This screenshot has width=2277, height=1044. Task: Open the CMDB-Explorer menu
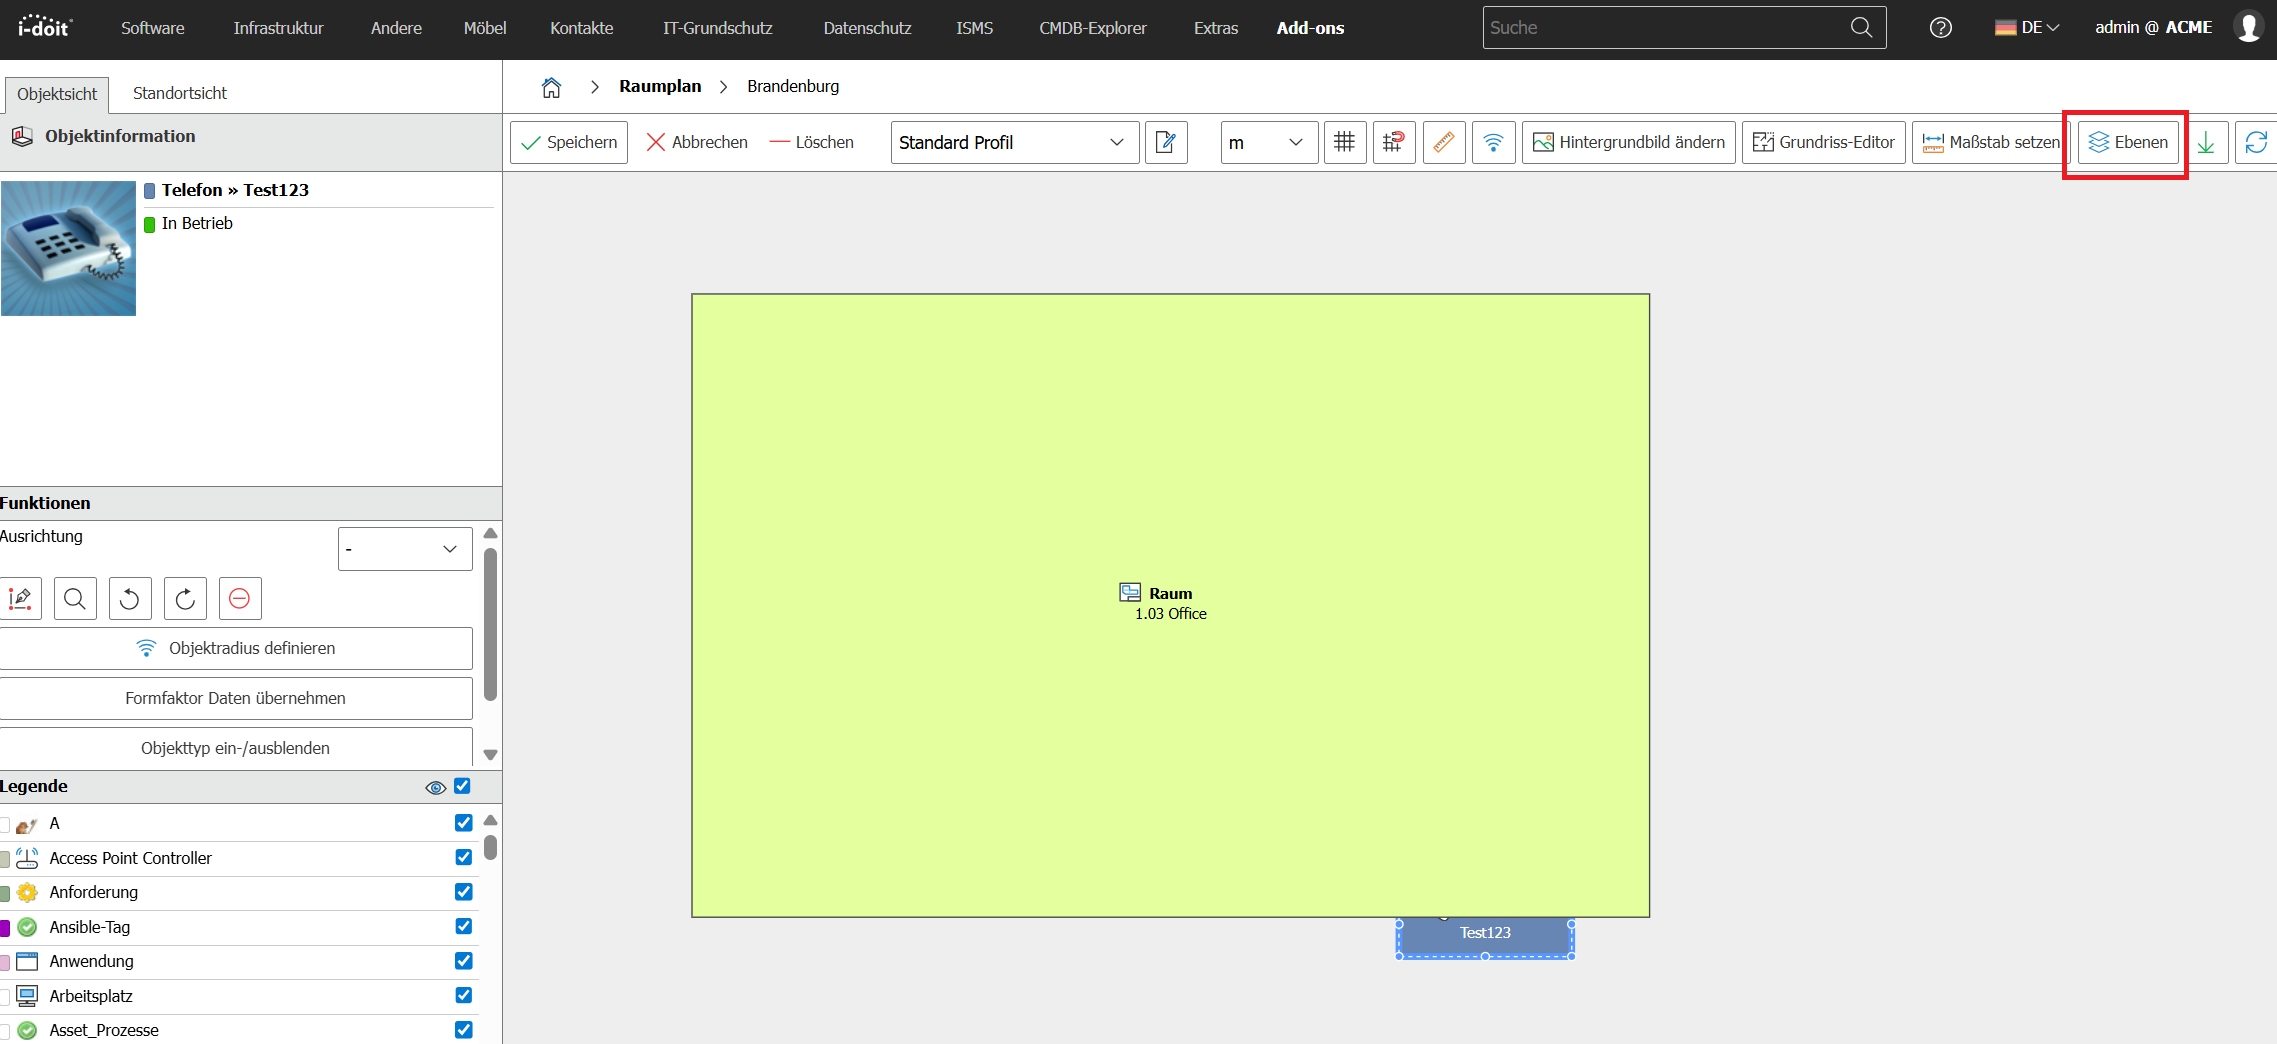1093,28
